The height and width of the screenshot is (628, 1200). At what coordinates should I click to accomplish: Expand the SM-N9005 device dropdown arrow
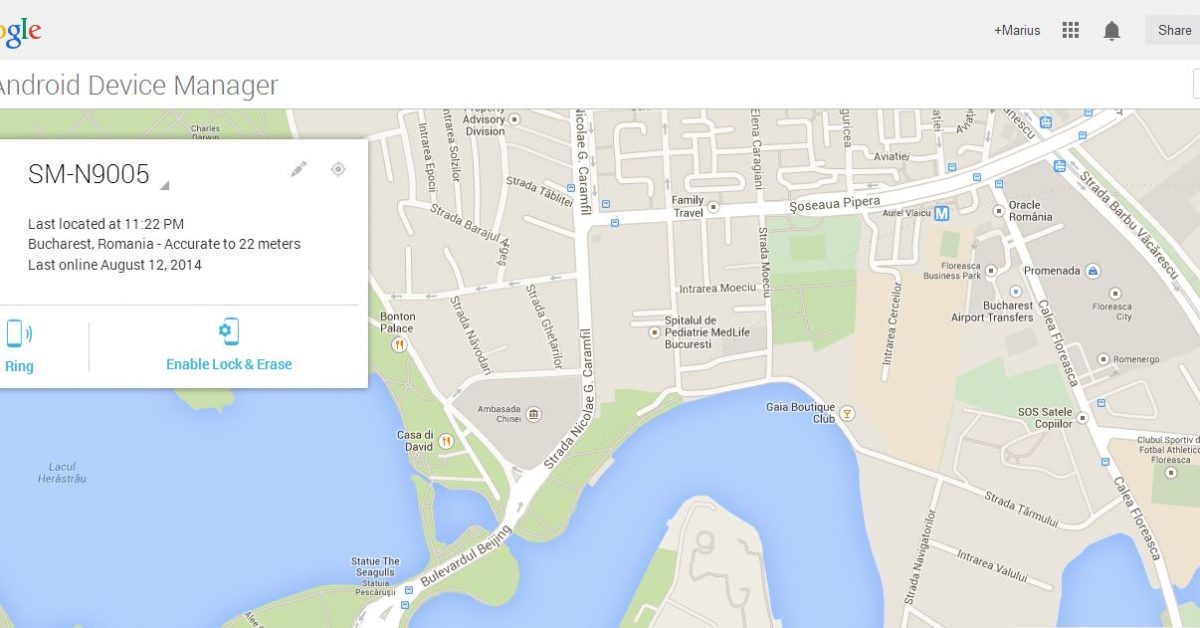[x=165, y=185]
